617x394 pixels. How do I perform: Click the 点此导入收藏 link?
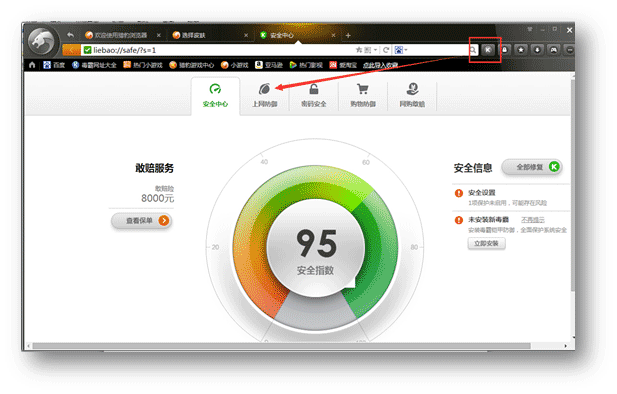[x=380, y=65]
